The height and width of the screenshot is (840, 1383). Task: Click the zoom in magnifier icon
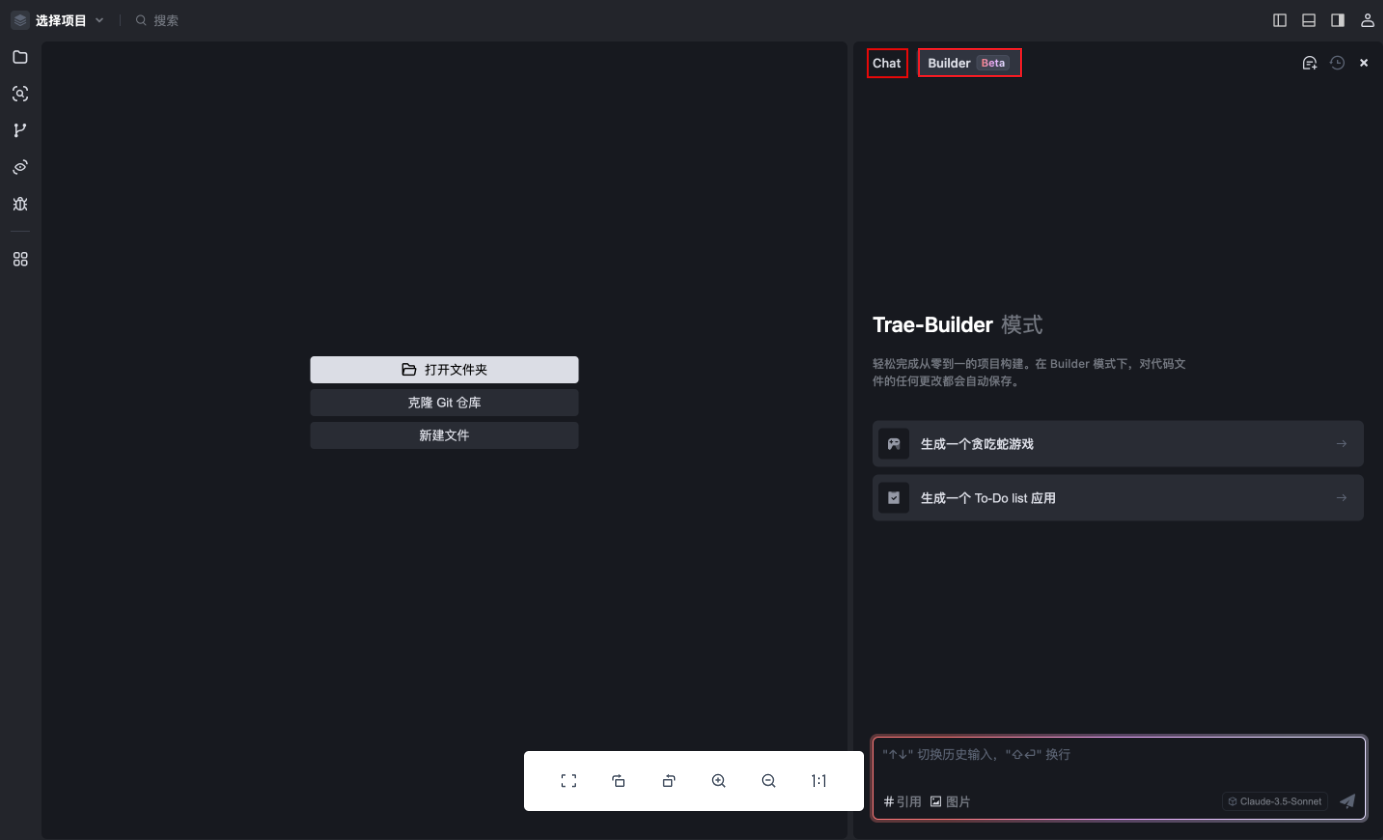pyautogui.click(x=719, y=781)
